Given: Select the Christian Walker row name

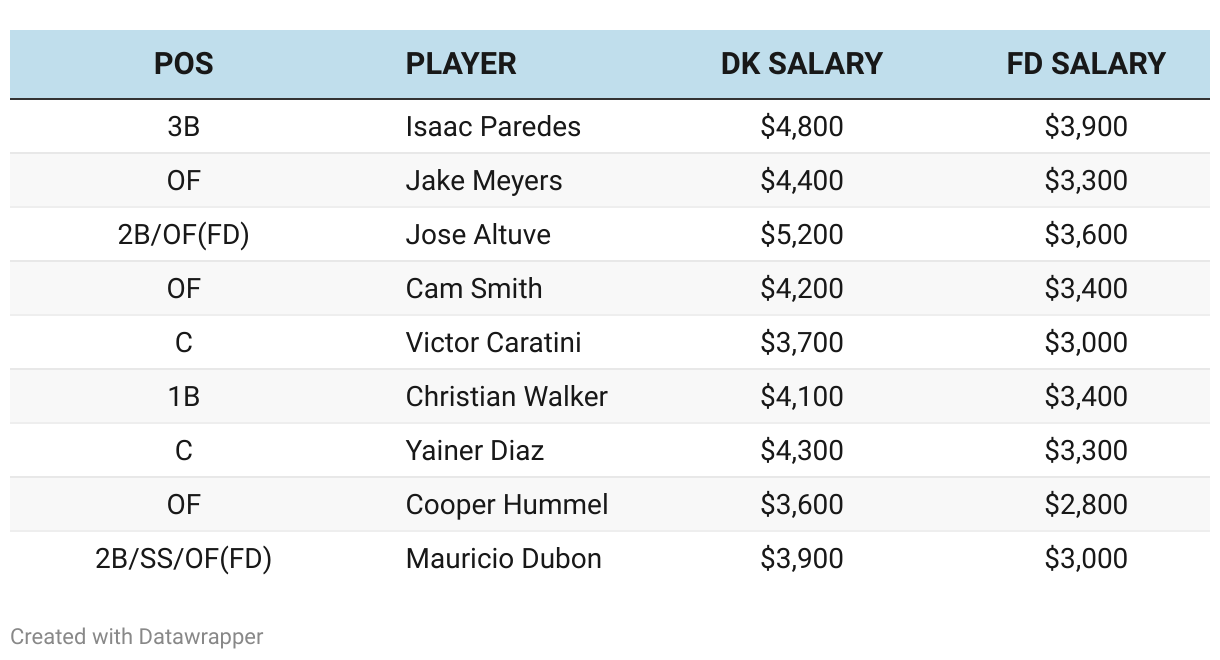Looking at the screenshot, I should [x=507, y=397].
